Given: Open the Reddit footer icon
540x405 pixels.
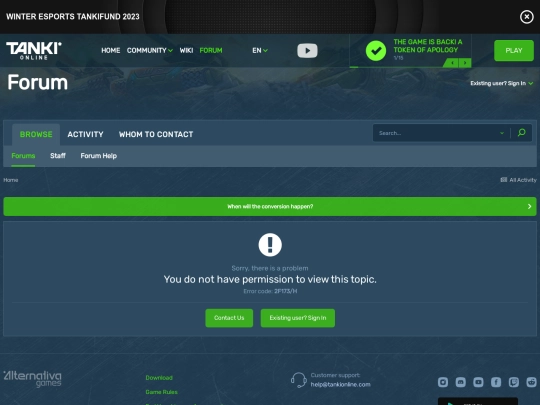Looking at the screenshot, I should (531, 382).
